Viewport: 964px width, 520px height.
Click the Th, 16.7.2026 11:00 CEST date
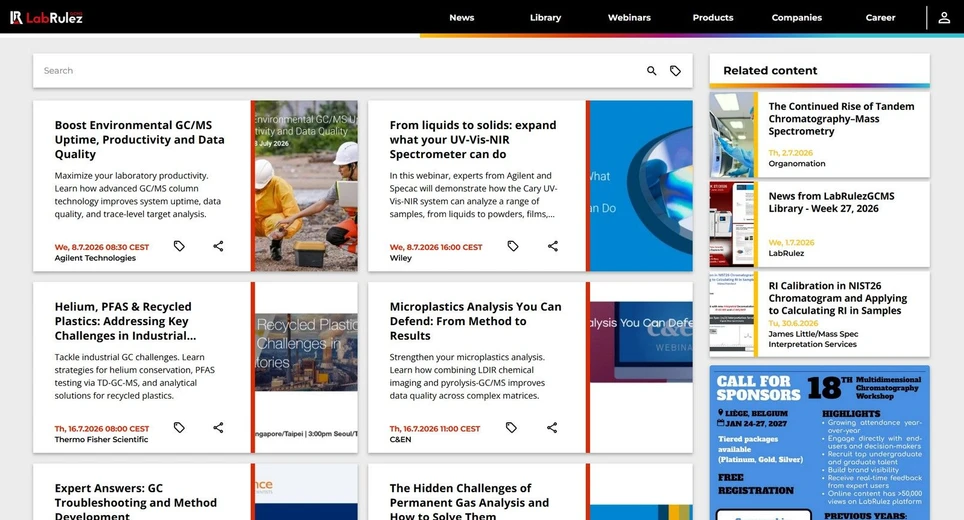coord(435,428)
